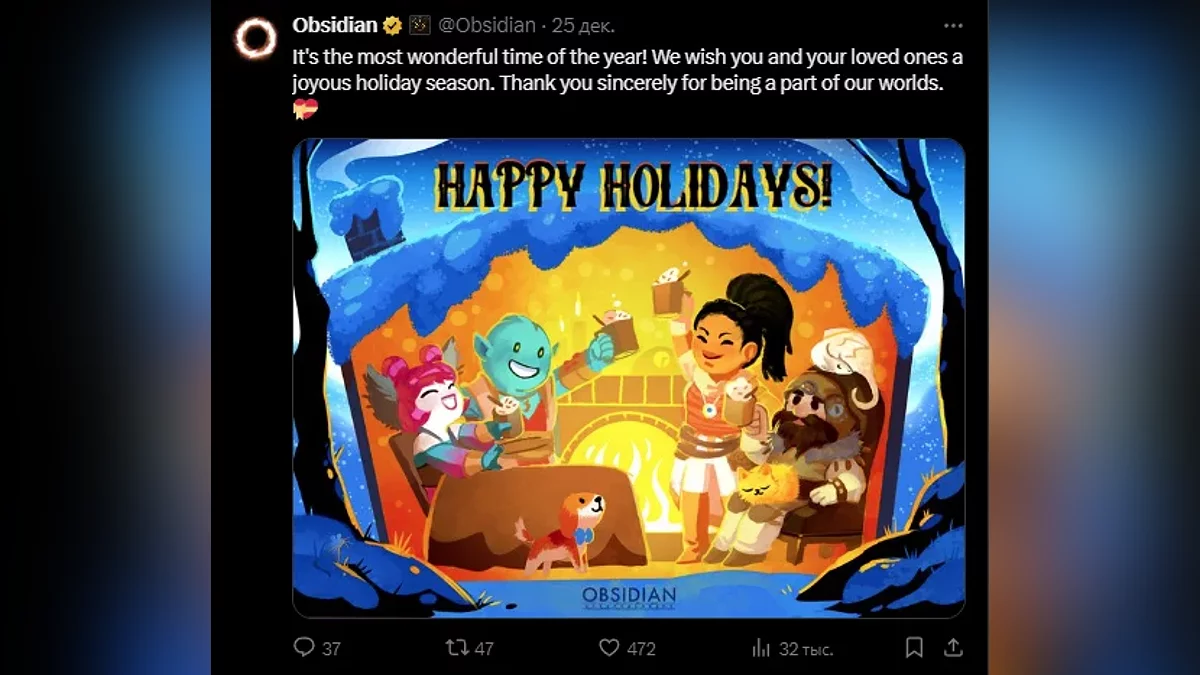Click the tweet text about joyous holiday season
This screenshot has height=675, width=1200.
point(628,71)
